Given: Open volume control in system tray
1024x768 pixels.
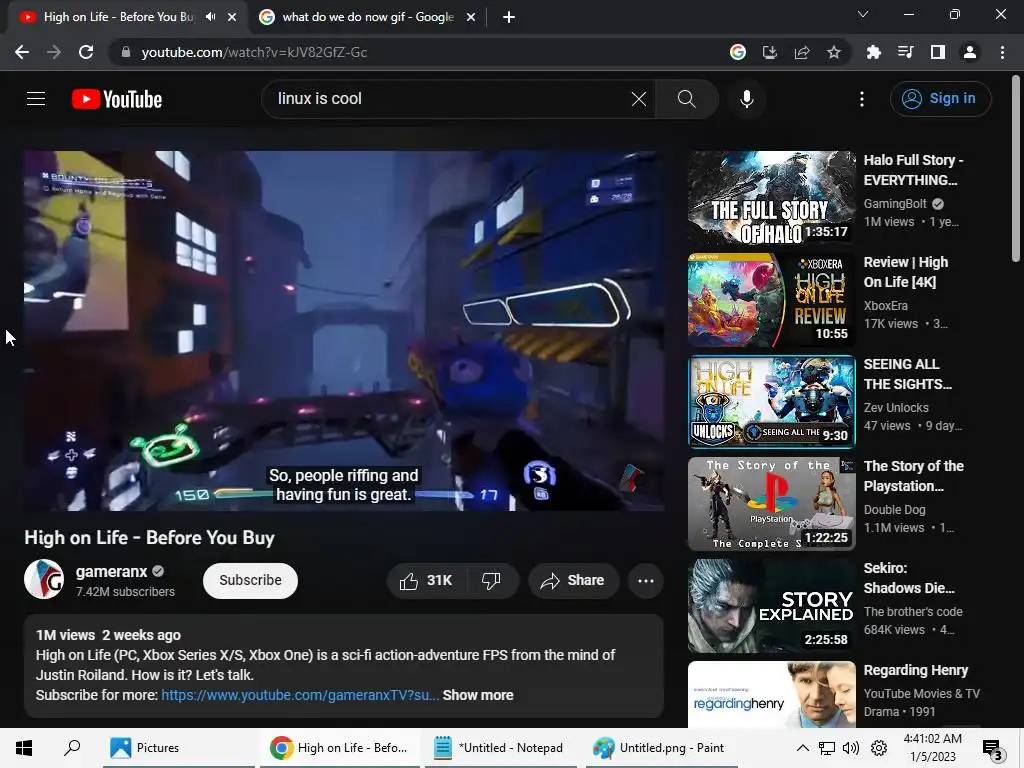Looking at the screenshot, I should click(x=851, y=748).
